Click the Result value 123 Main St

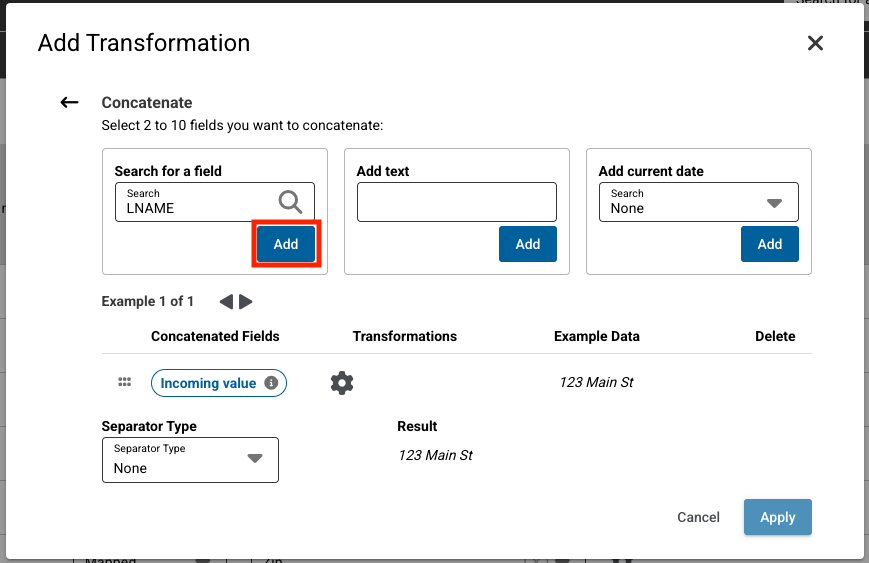(x=436, y=455)
